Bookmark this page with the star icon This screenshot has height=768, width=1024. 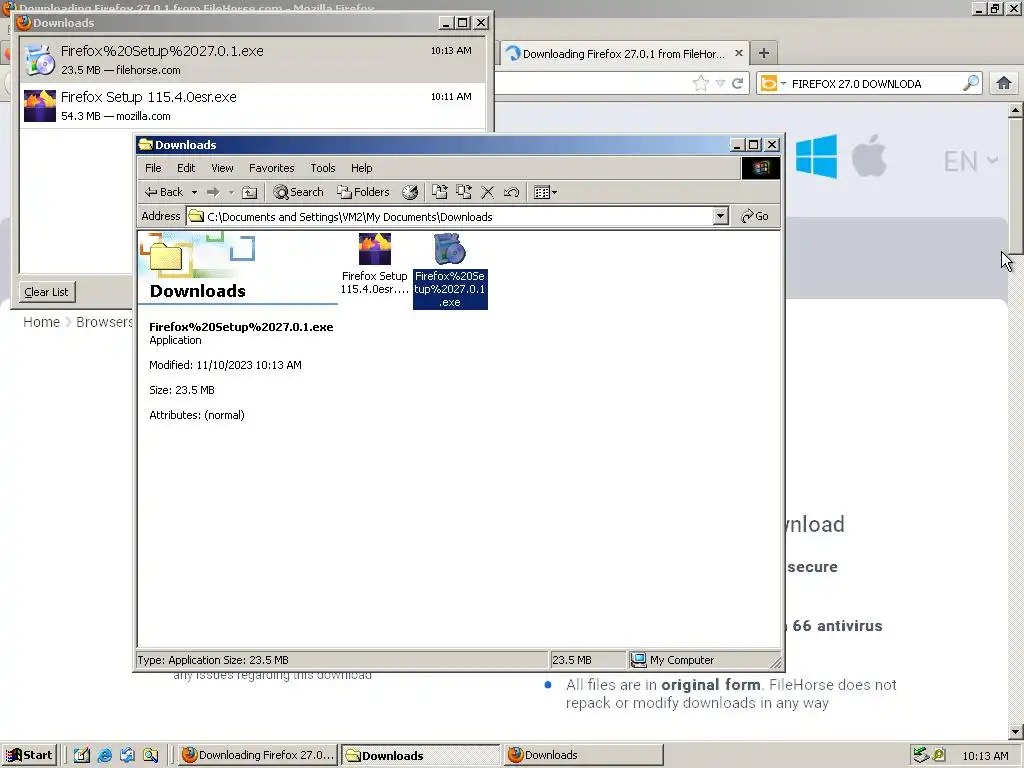point(700,83)
